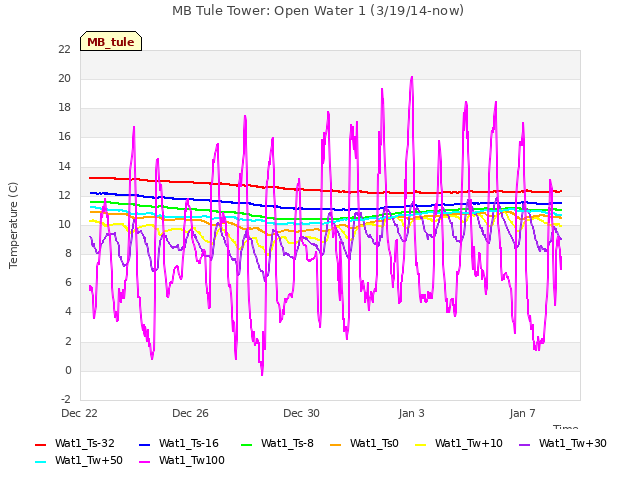Click the 12 y-axis tick label
The width and height of the screenshot is (640, 480).
(x=64, y=196)
